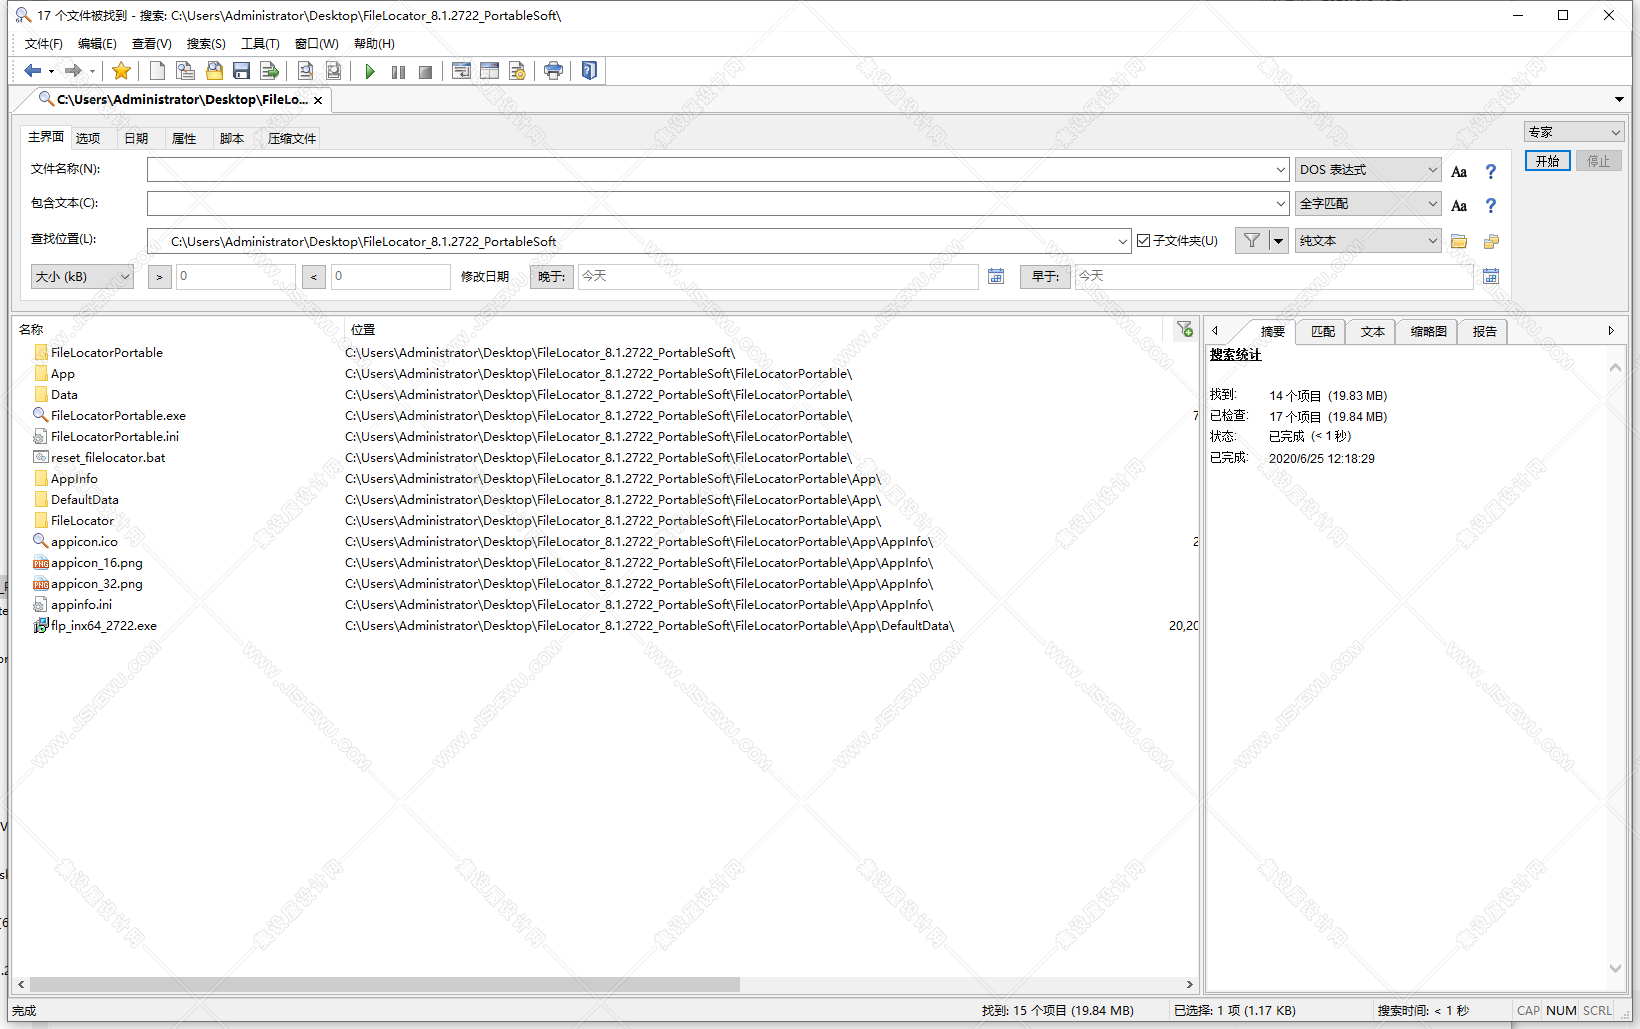Toggle the 早于 date filter button
The image size is (1640, 1029).
[x=1046, y=276]
